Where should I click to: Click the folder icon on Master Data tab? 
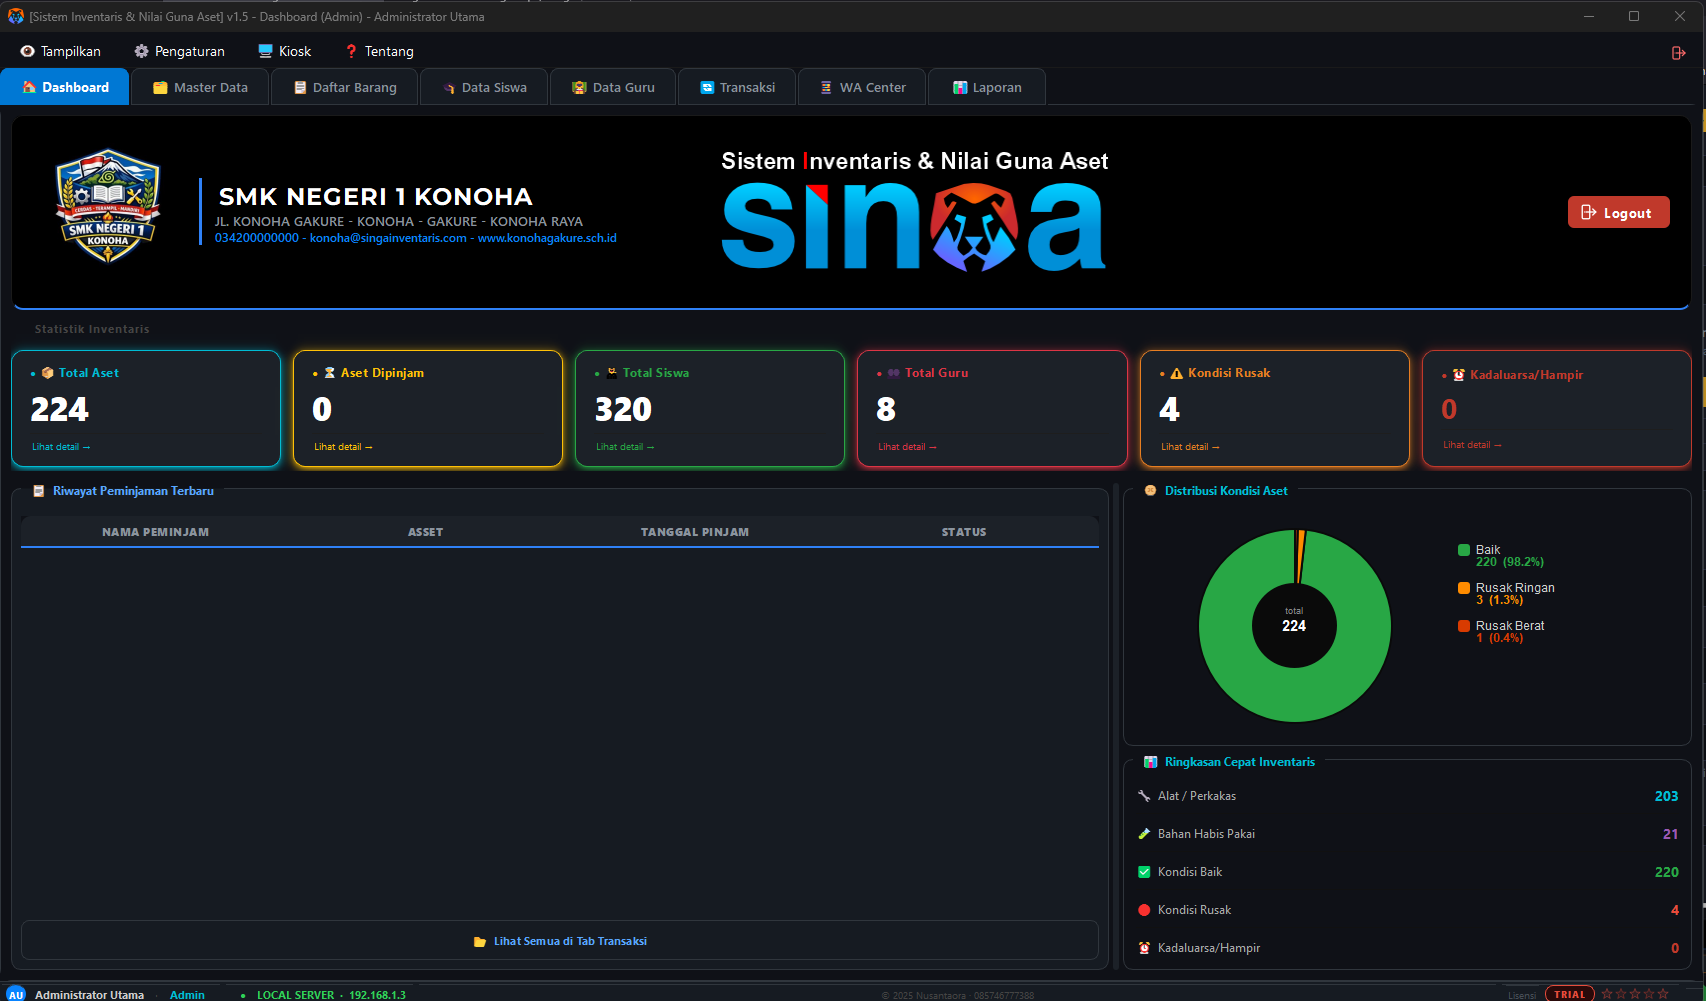160,88
